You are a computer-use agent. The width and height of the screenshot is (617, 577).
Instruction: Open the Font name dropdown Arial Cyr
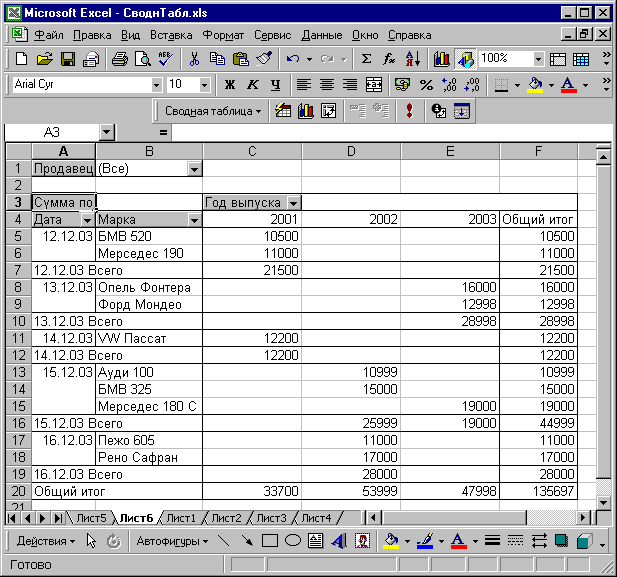tap(156, 85)
